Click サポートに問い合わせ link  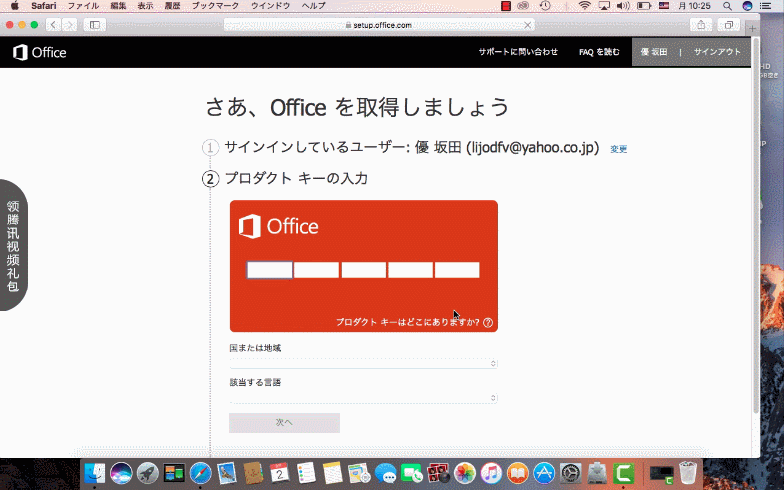pyautogui.click(x=518, y=52)
